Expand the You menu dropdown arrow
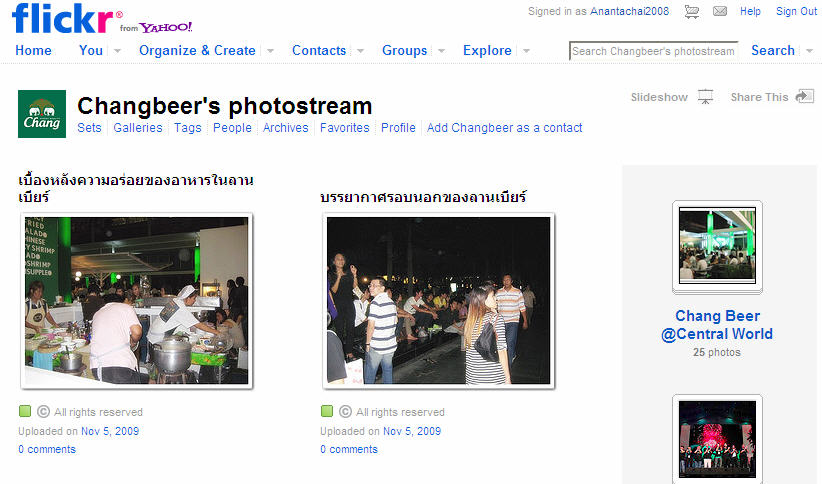The height and width of the screenshot is (484, 822). click(118, 51)
